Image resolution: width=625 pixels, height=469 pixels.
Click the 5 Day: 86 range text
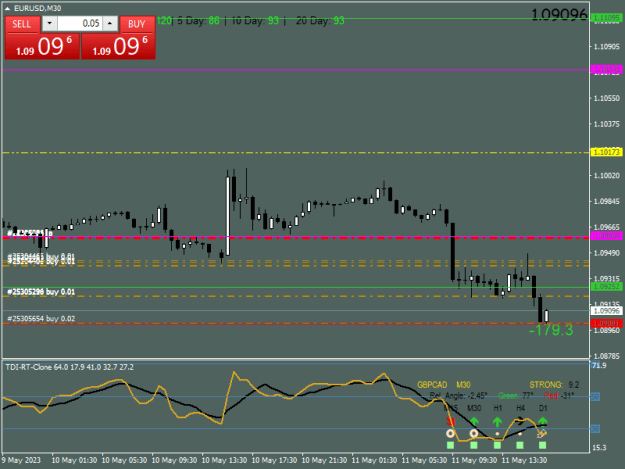tap(199, 21)
